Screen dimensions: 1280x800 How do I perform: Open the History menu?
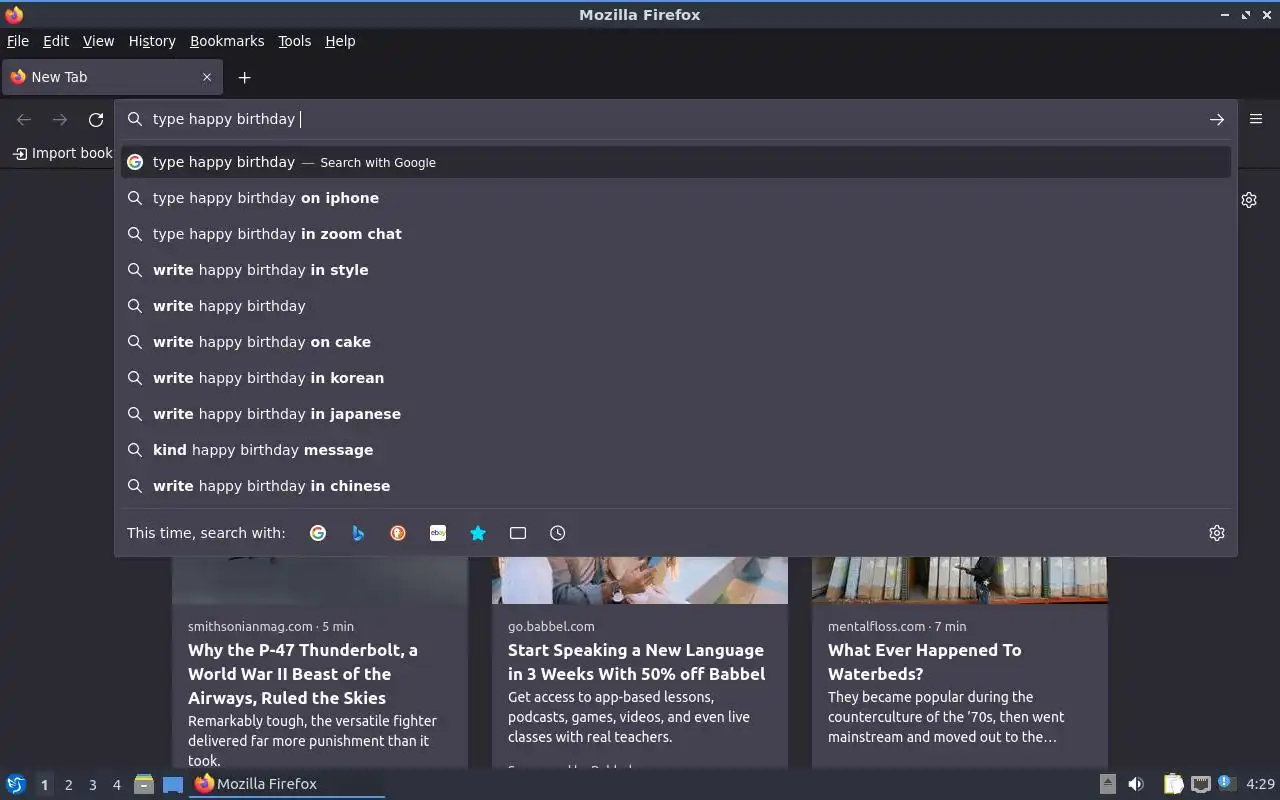pos(152,41)
